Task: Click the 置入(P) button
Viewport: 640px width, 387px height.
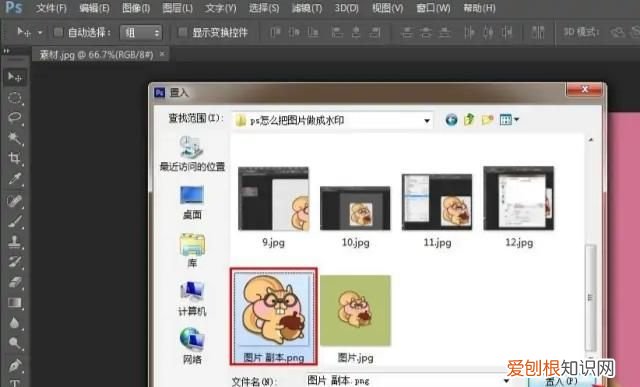Action: click(562, 381)
